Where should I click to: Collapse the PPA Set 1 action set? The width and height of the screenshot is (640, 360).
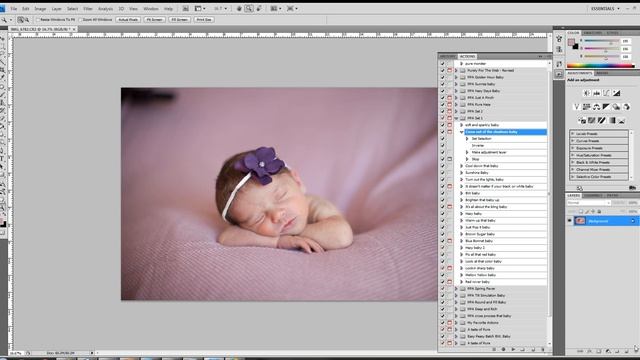[456, 118]
